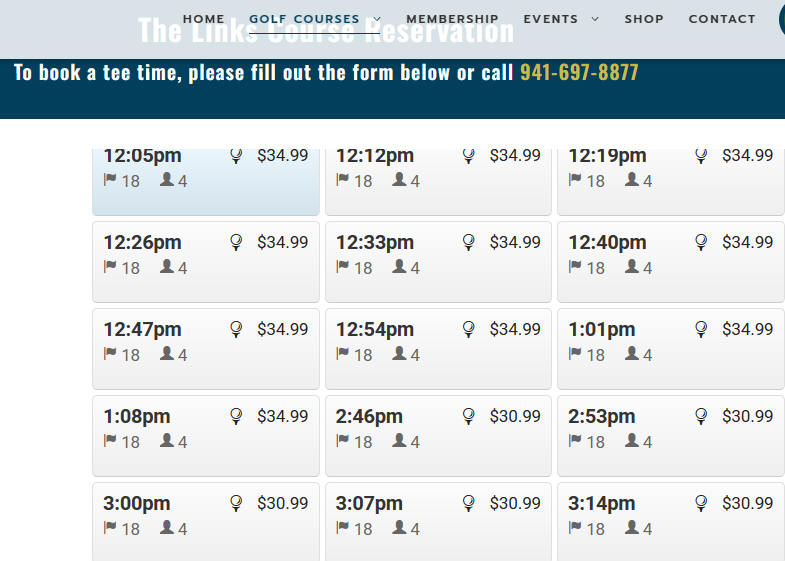The width and height of the screenshot is (785, 561).
Task: Click the player icon on 12:40pm slot
Action: pos(632,266)
